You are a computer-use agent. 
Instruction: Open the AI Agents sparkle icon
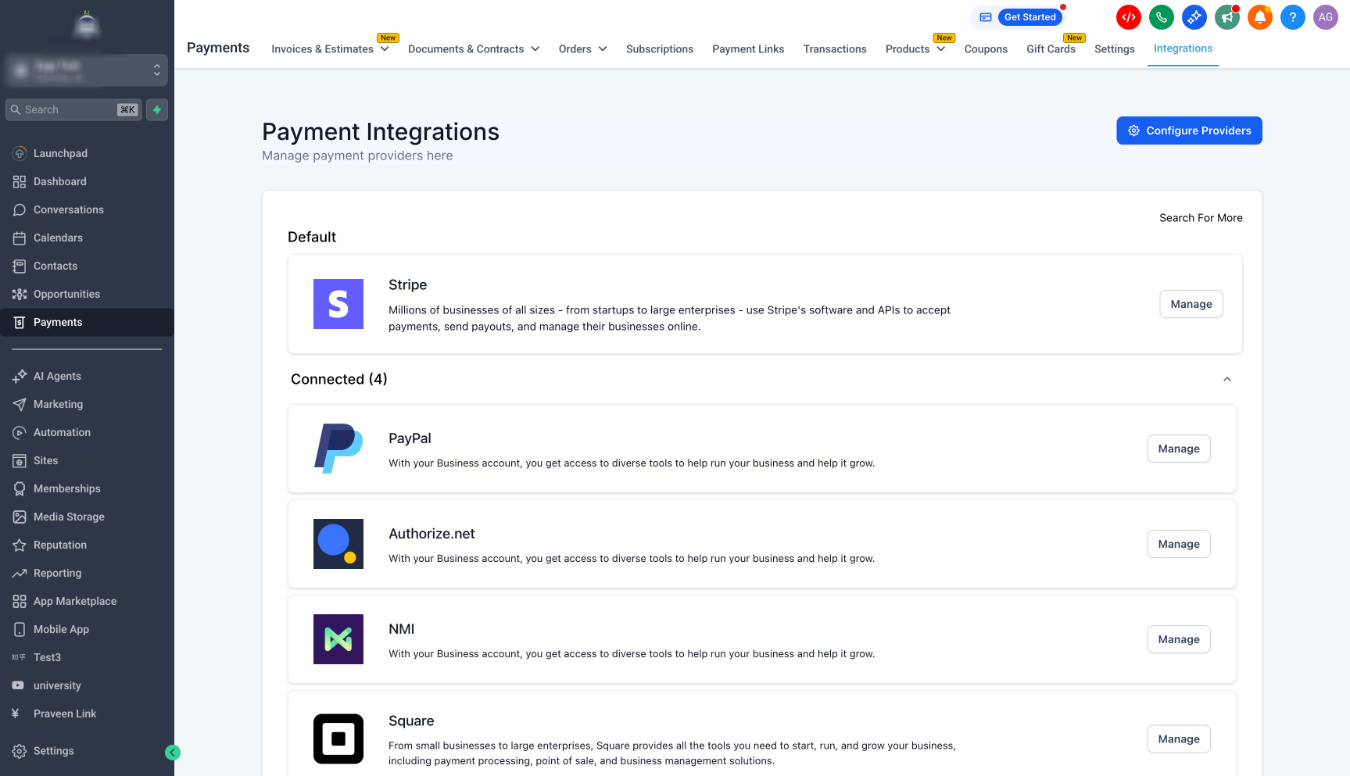click(x=19, y=376)
